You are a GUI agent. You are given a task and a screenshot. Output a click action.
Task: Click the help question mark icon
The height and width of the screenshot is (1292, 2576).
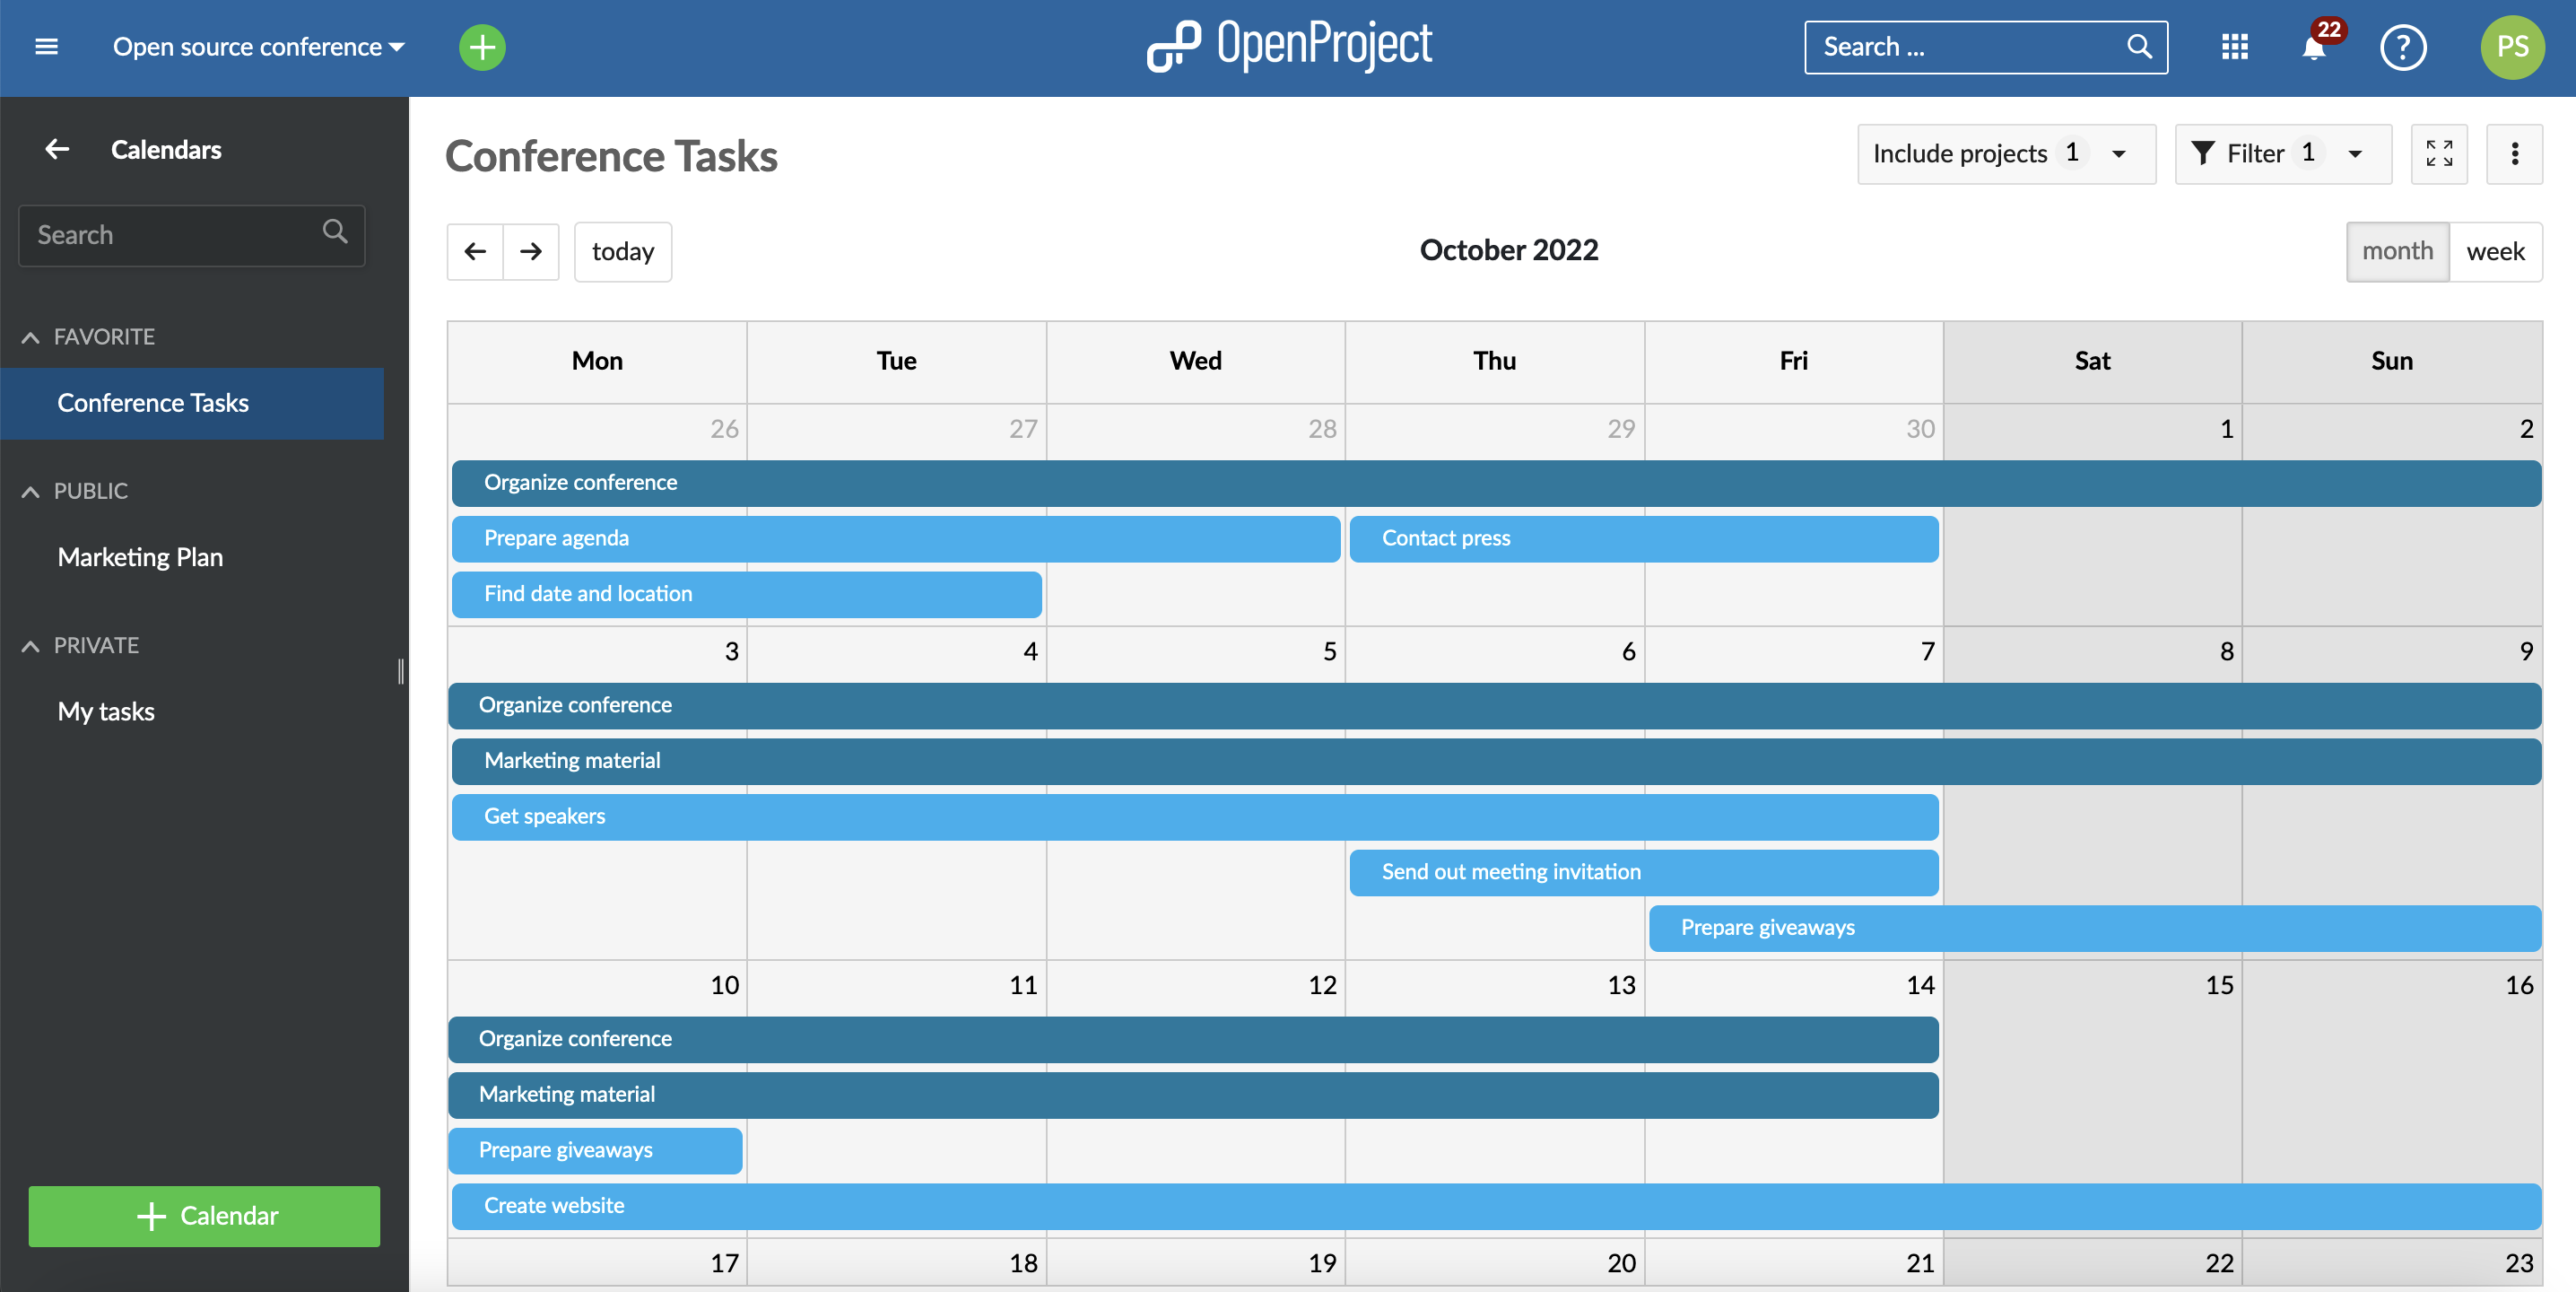2401,45
